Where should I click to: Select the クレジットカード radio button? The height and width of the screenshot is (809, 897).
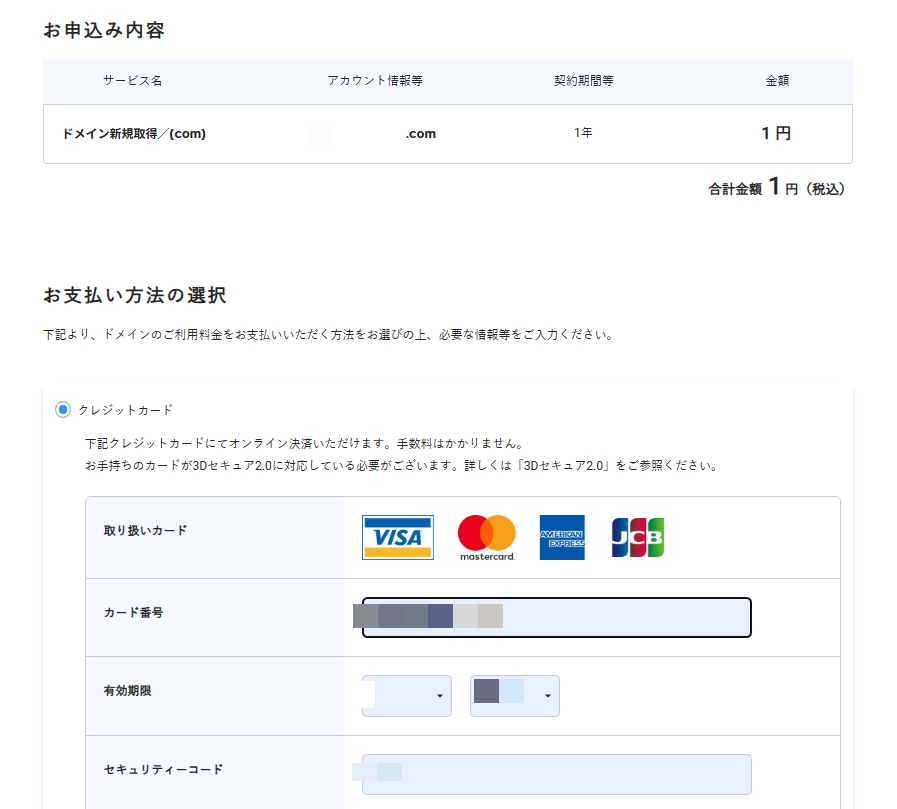(x=64, y=409)
